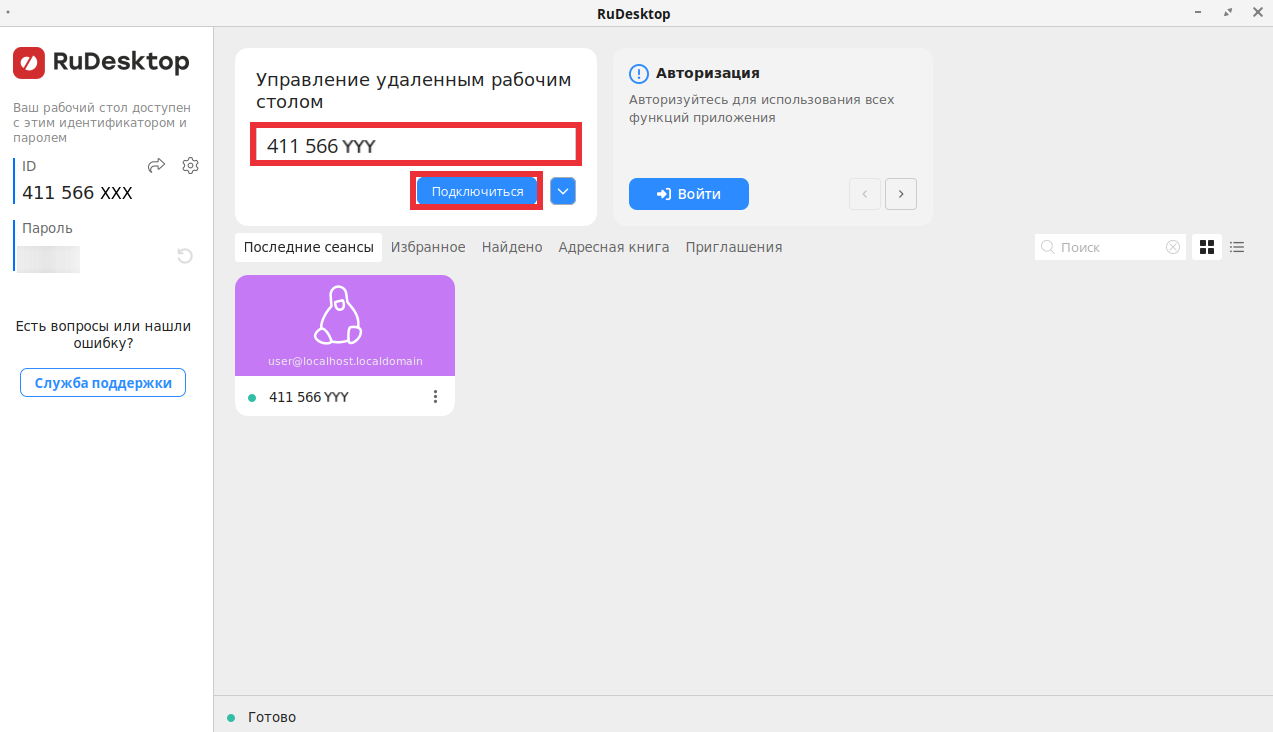Expand connection options dropdown next to Подключиться

pyautogui.click(x=563, y=191)
